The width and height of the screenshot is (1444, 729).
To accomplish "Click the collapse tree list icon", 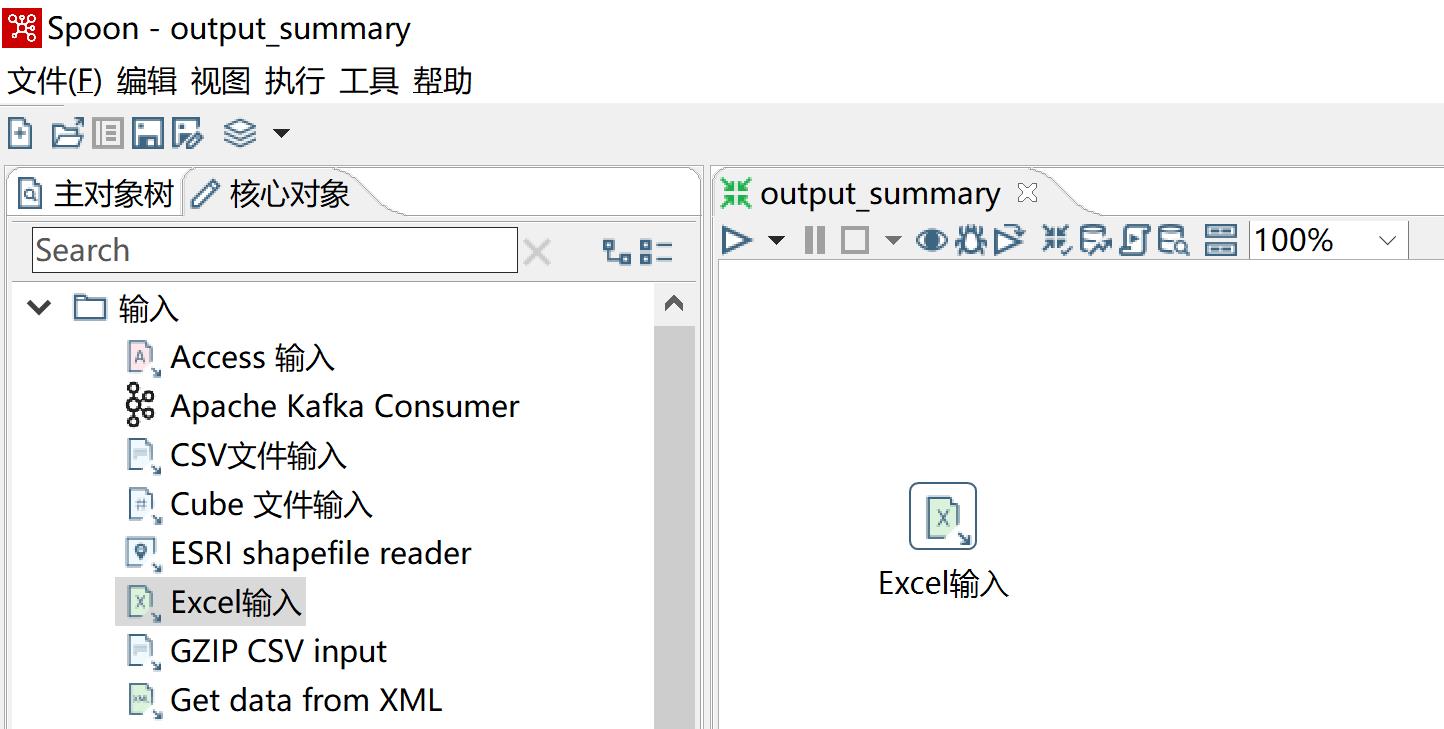I will coord(656,252).
